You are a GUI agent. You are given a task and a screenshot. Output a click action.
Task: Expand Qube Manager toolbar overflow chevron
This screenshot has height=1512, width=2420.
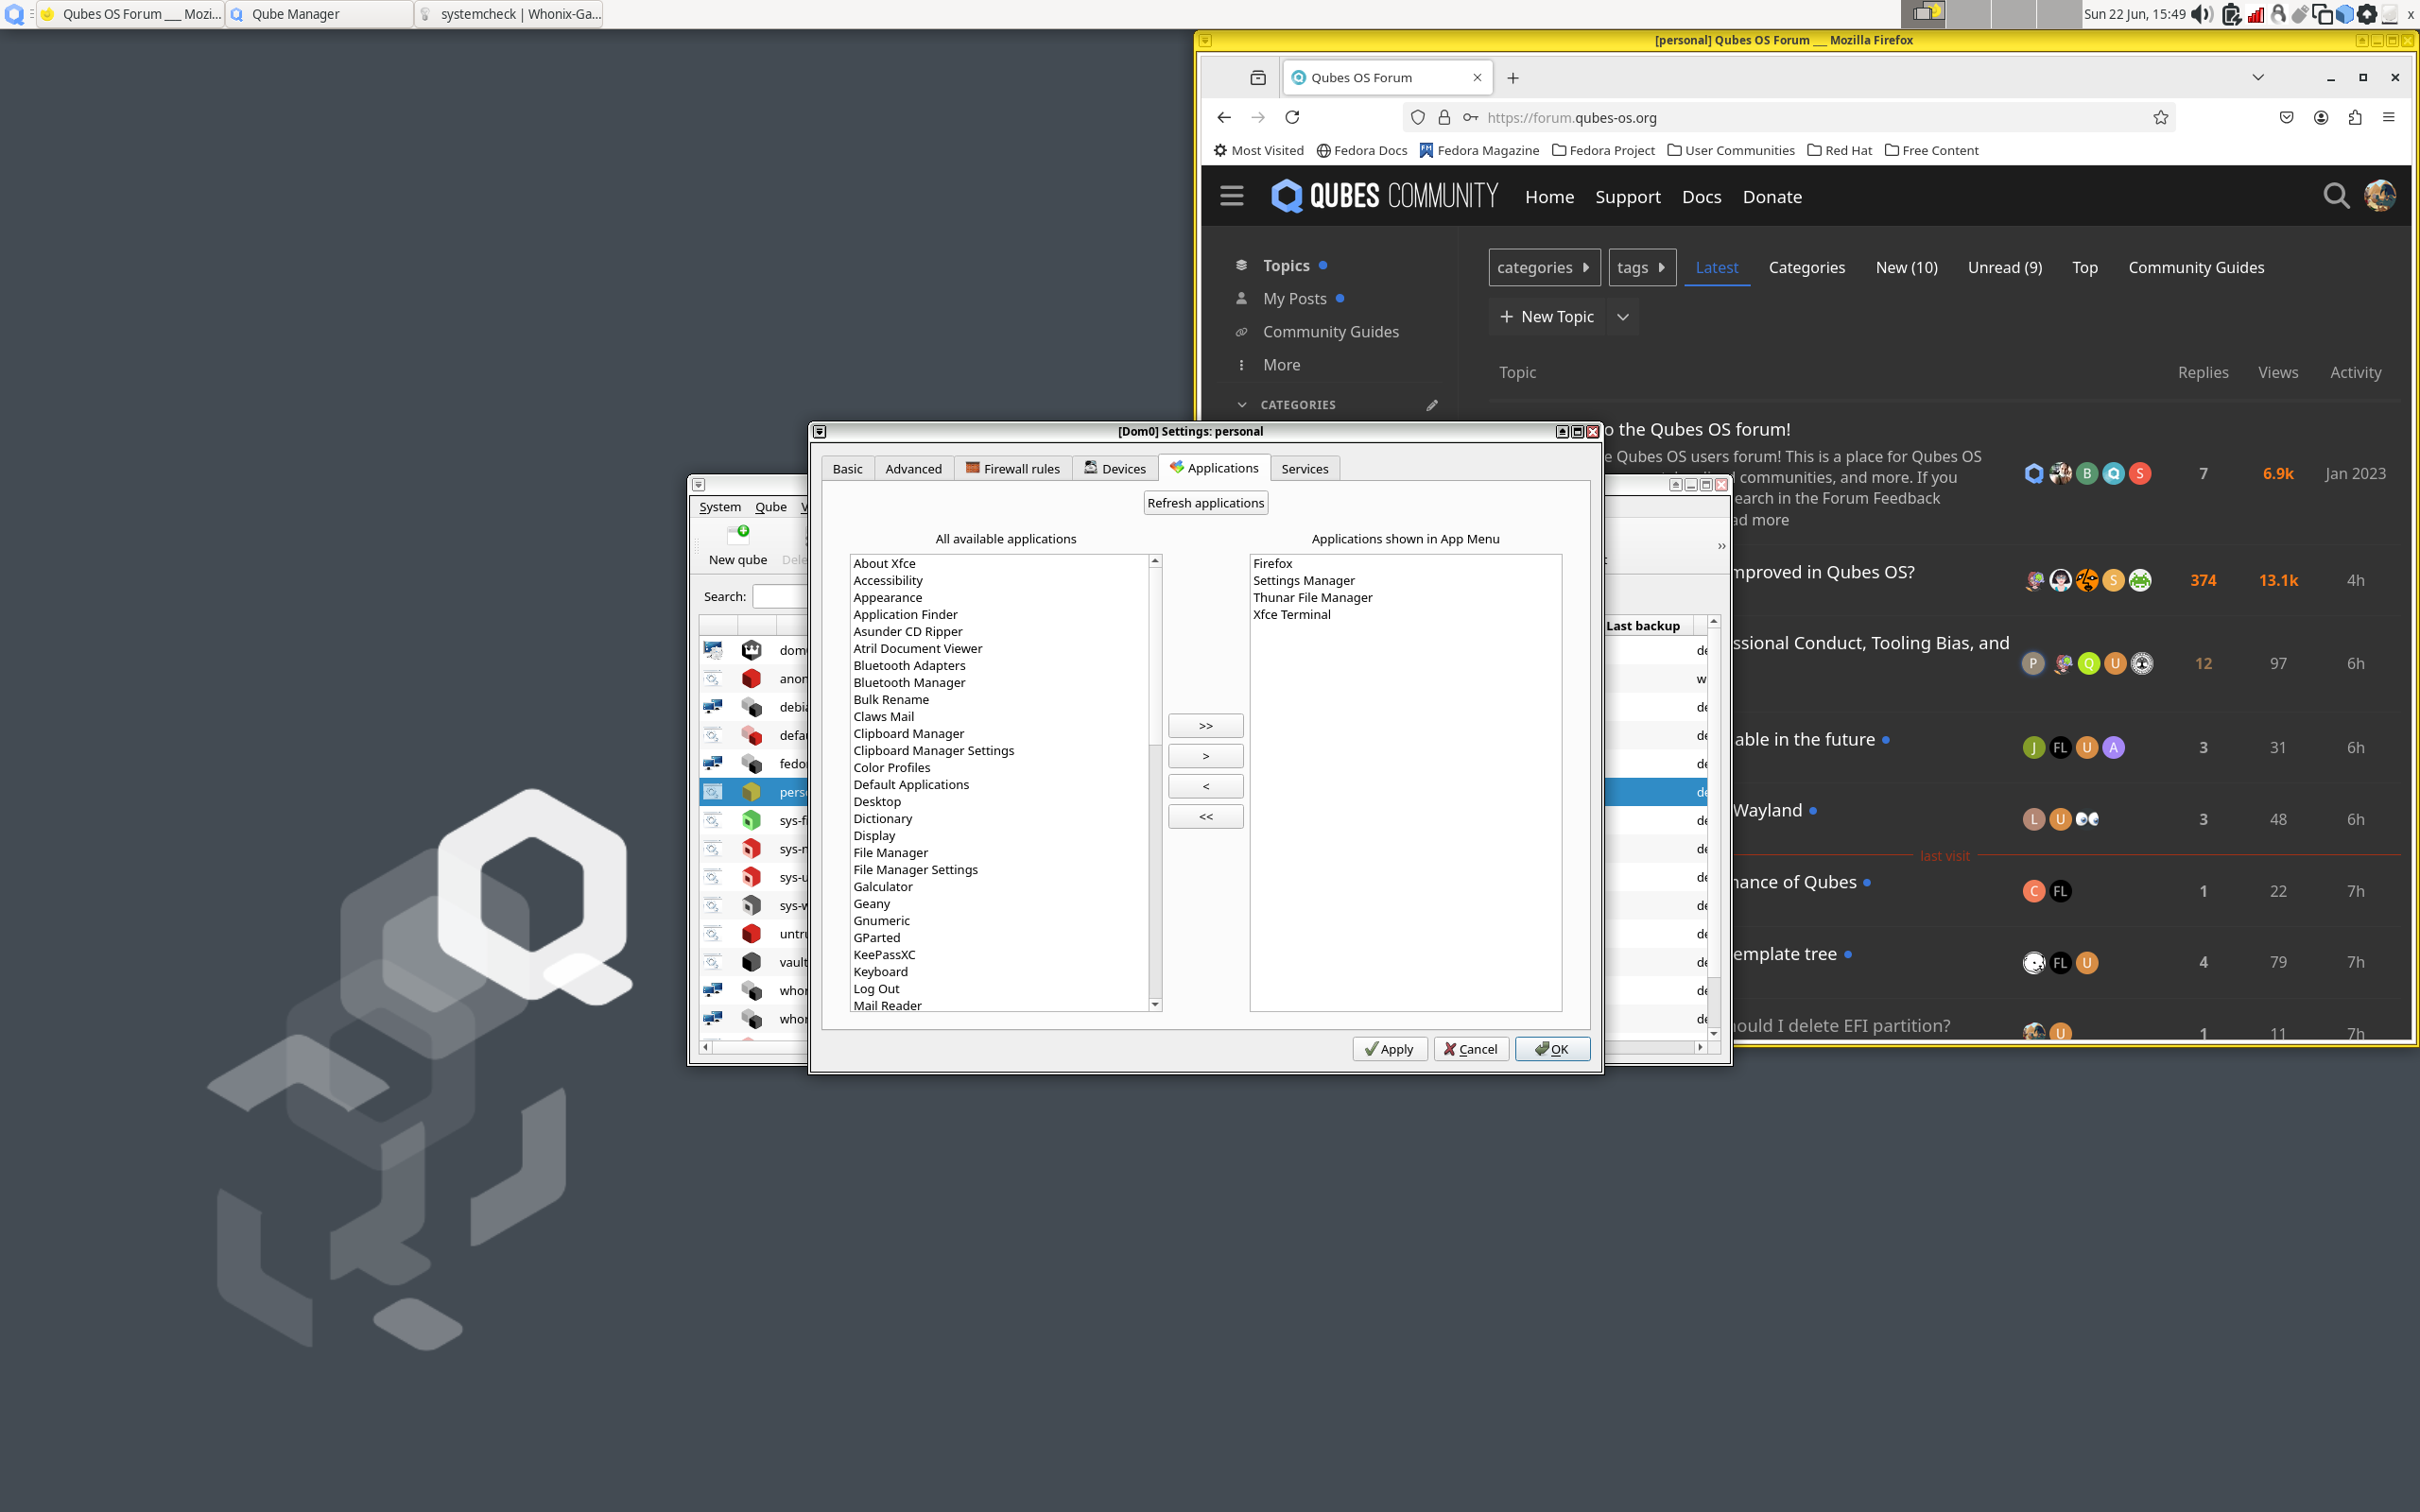point(1721,546)
